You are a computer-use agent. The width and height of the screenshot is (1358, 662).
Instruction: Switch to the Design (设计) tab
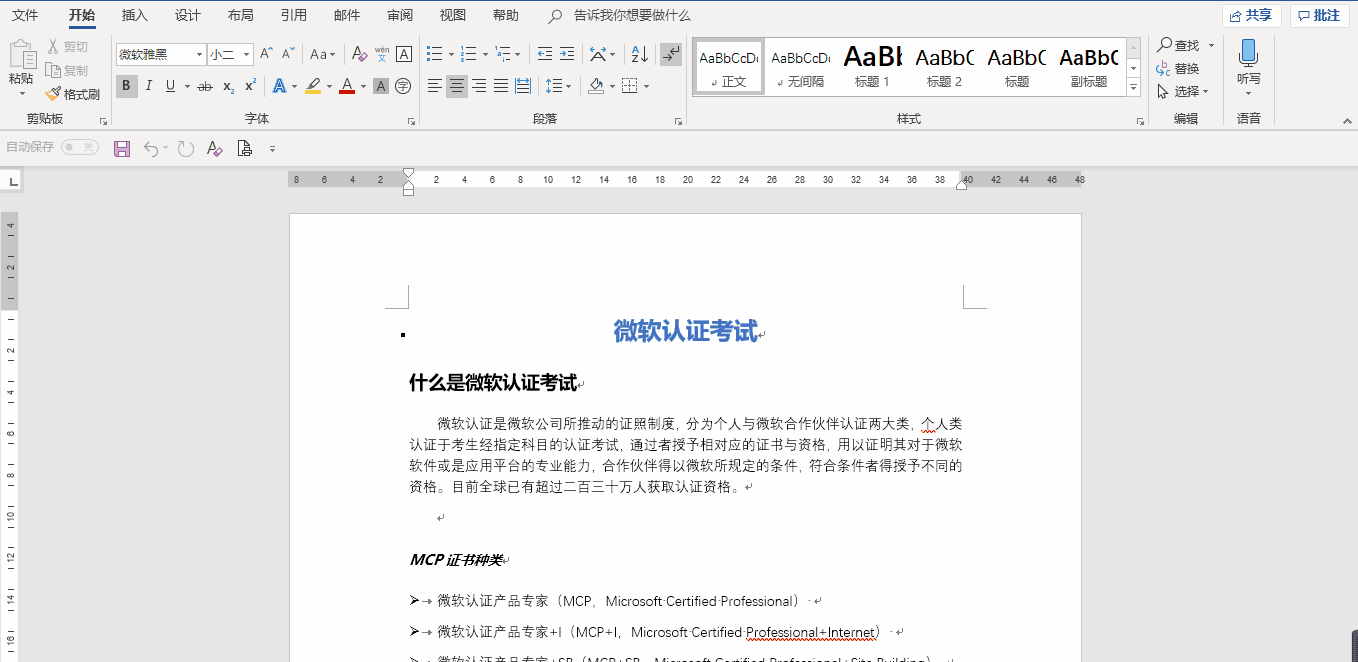point(187,16)
